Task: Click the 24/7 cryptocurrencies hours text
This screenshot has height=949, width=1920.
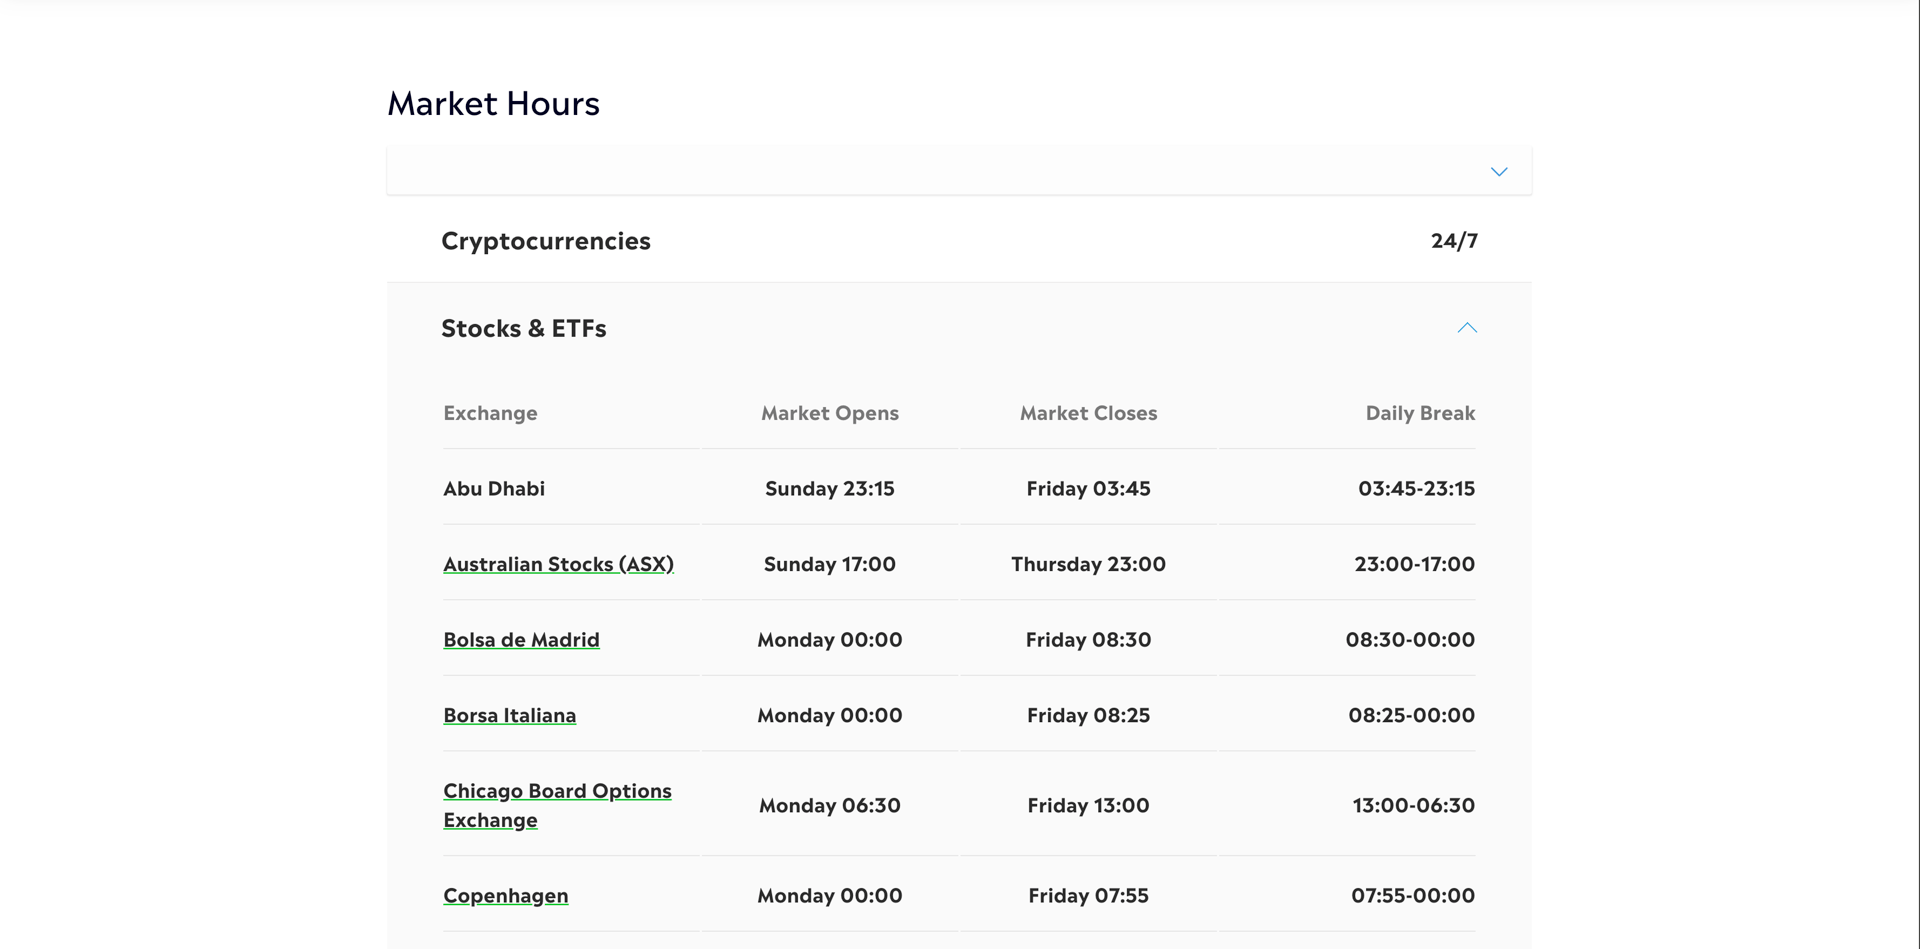Action: point(1454,241)
